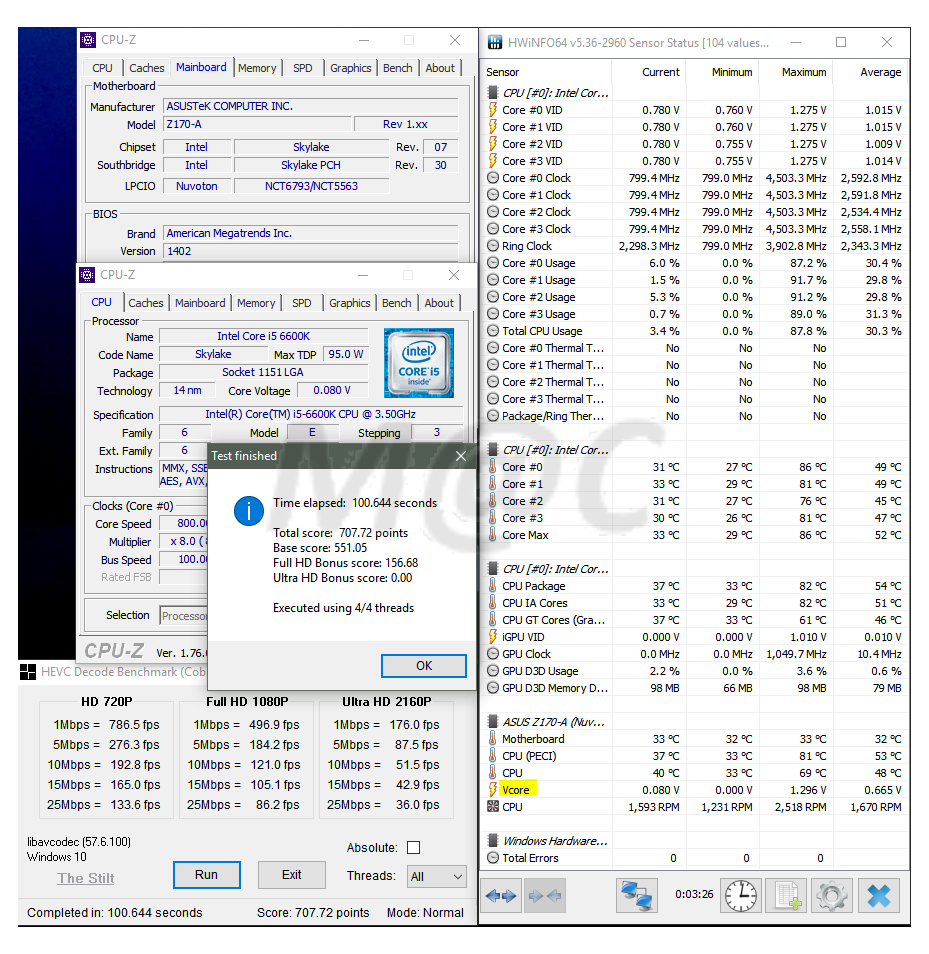Click the Vcore voltage sensor icon
The image size is (929, 954).
[x=493, y=790]
